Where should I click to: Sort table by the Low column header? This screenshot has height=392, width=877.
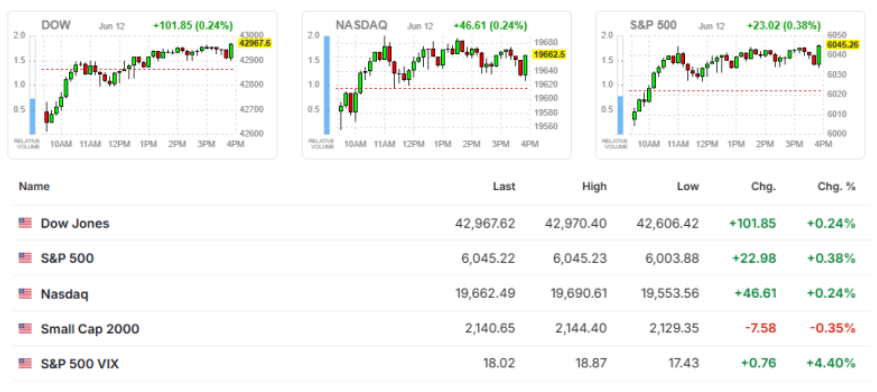pyautogui.click(x=687, y=187)
